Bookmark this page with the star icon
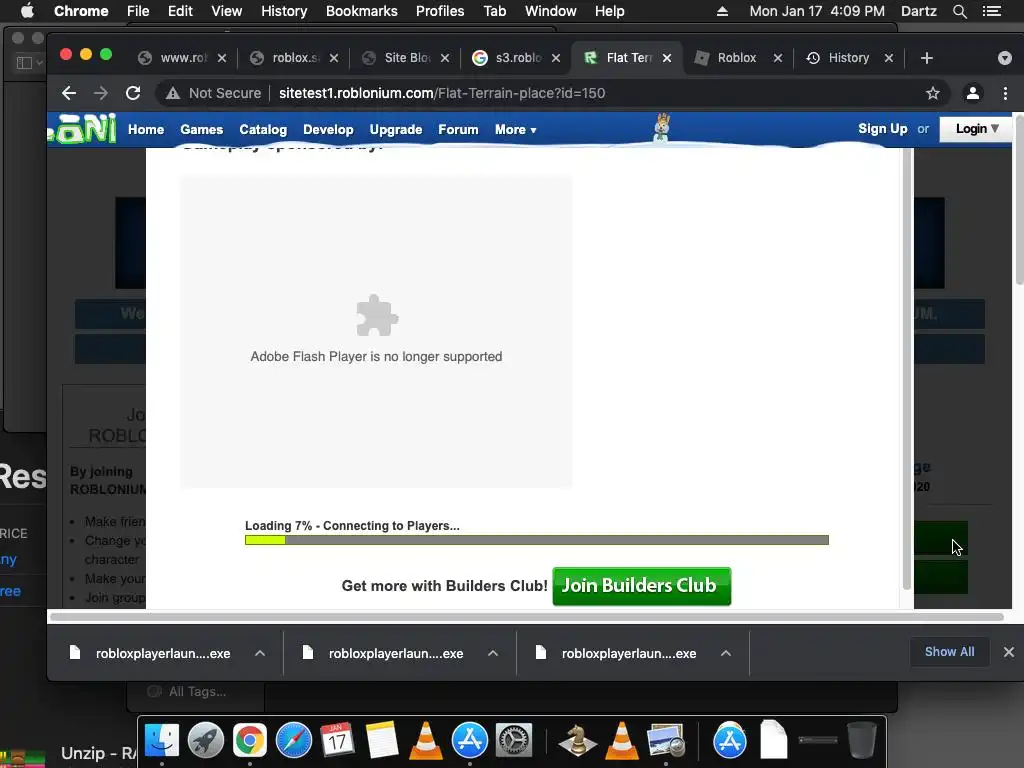This screenshot has width=1024, height=768. 933,93
